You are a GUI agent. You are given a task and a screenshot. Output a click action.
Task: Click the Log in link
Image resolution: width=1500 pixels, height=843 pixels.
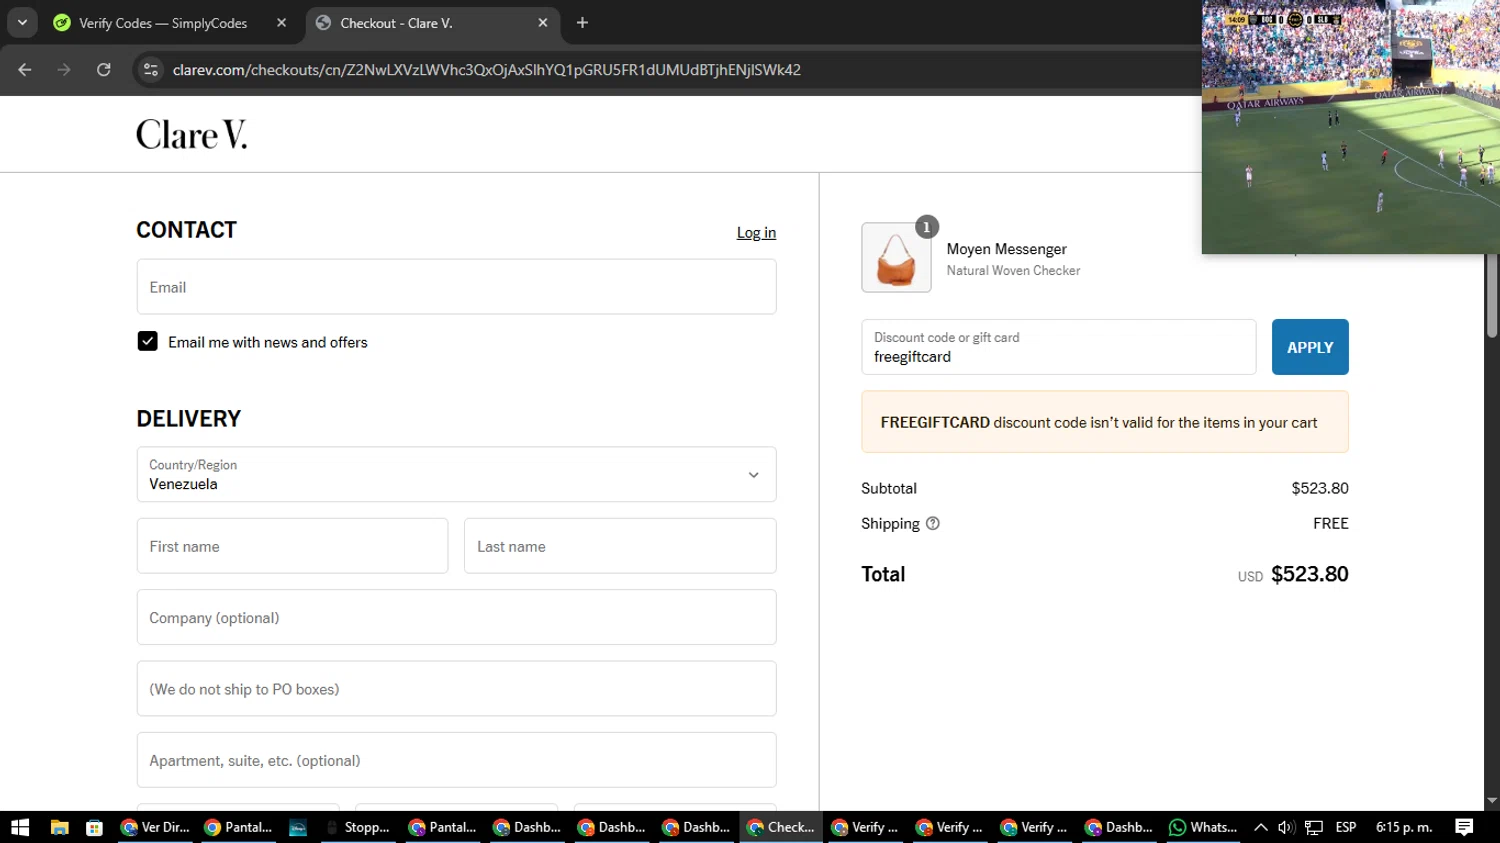coord(756,232)
